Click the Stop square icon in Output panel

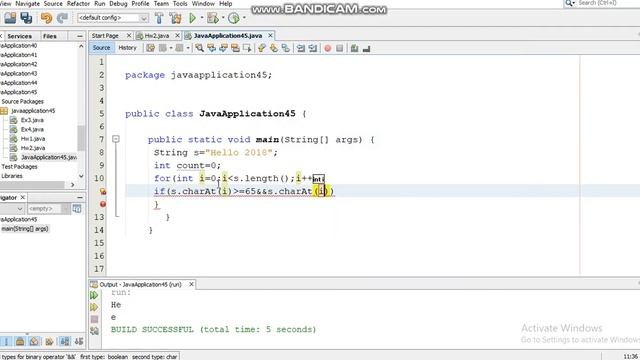(x=94, y=319)
